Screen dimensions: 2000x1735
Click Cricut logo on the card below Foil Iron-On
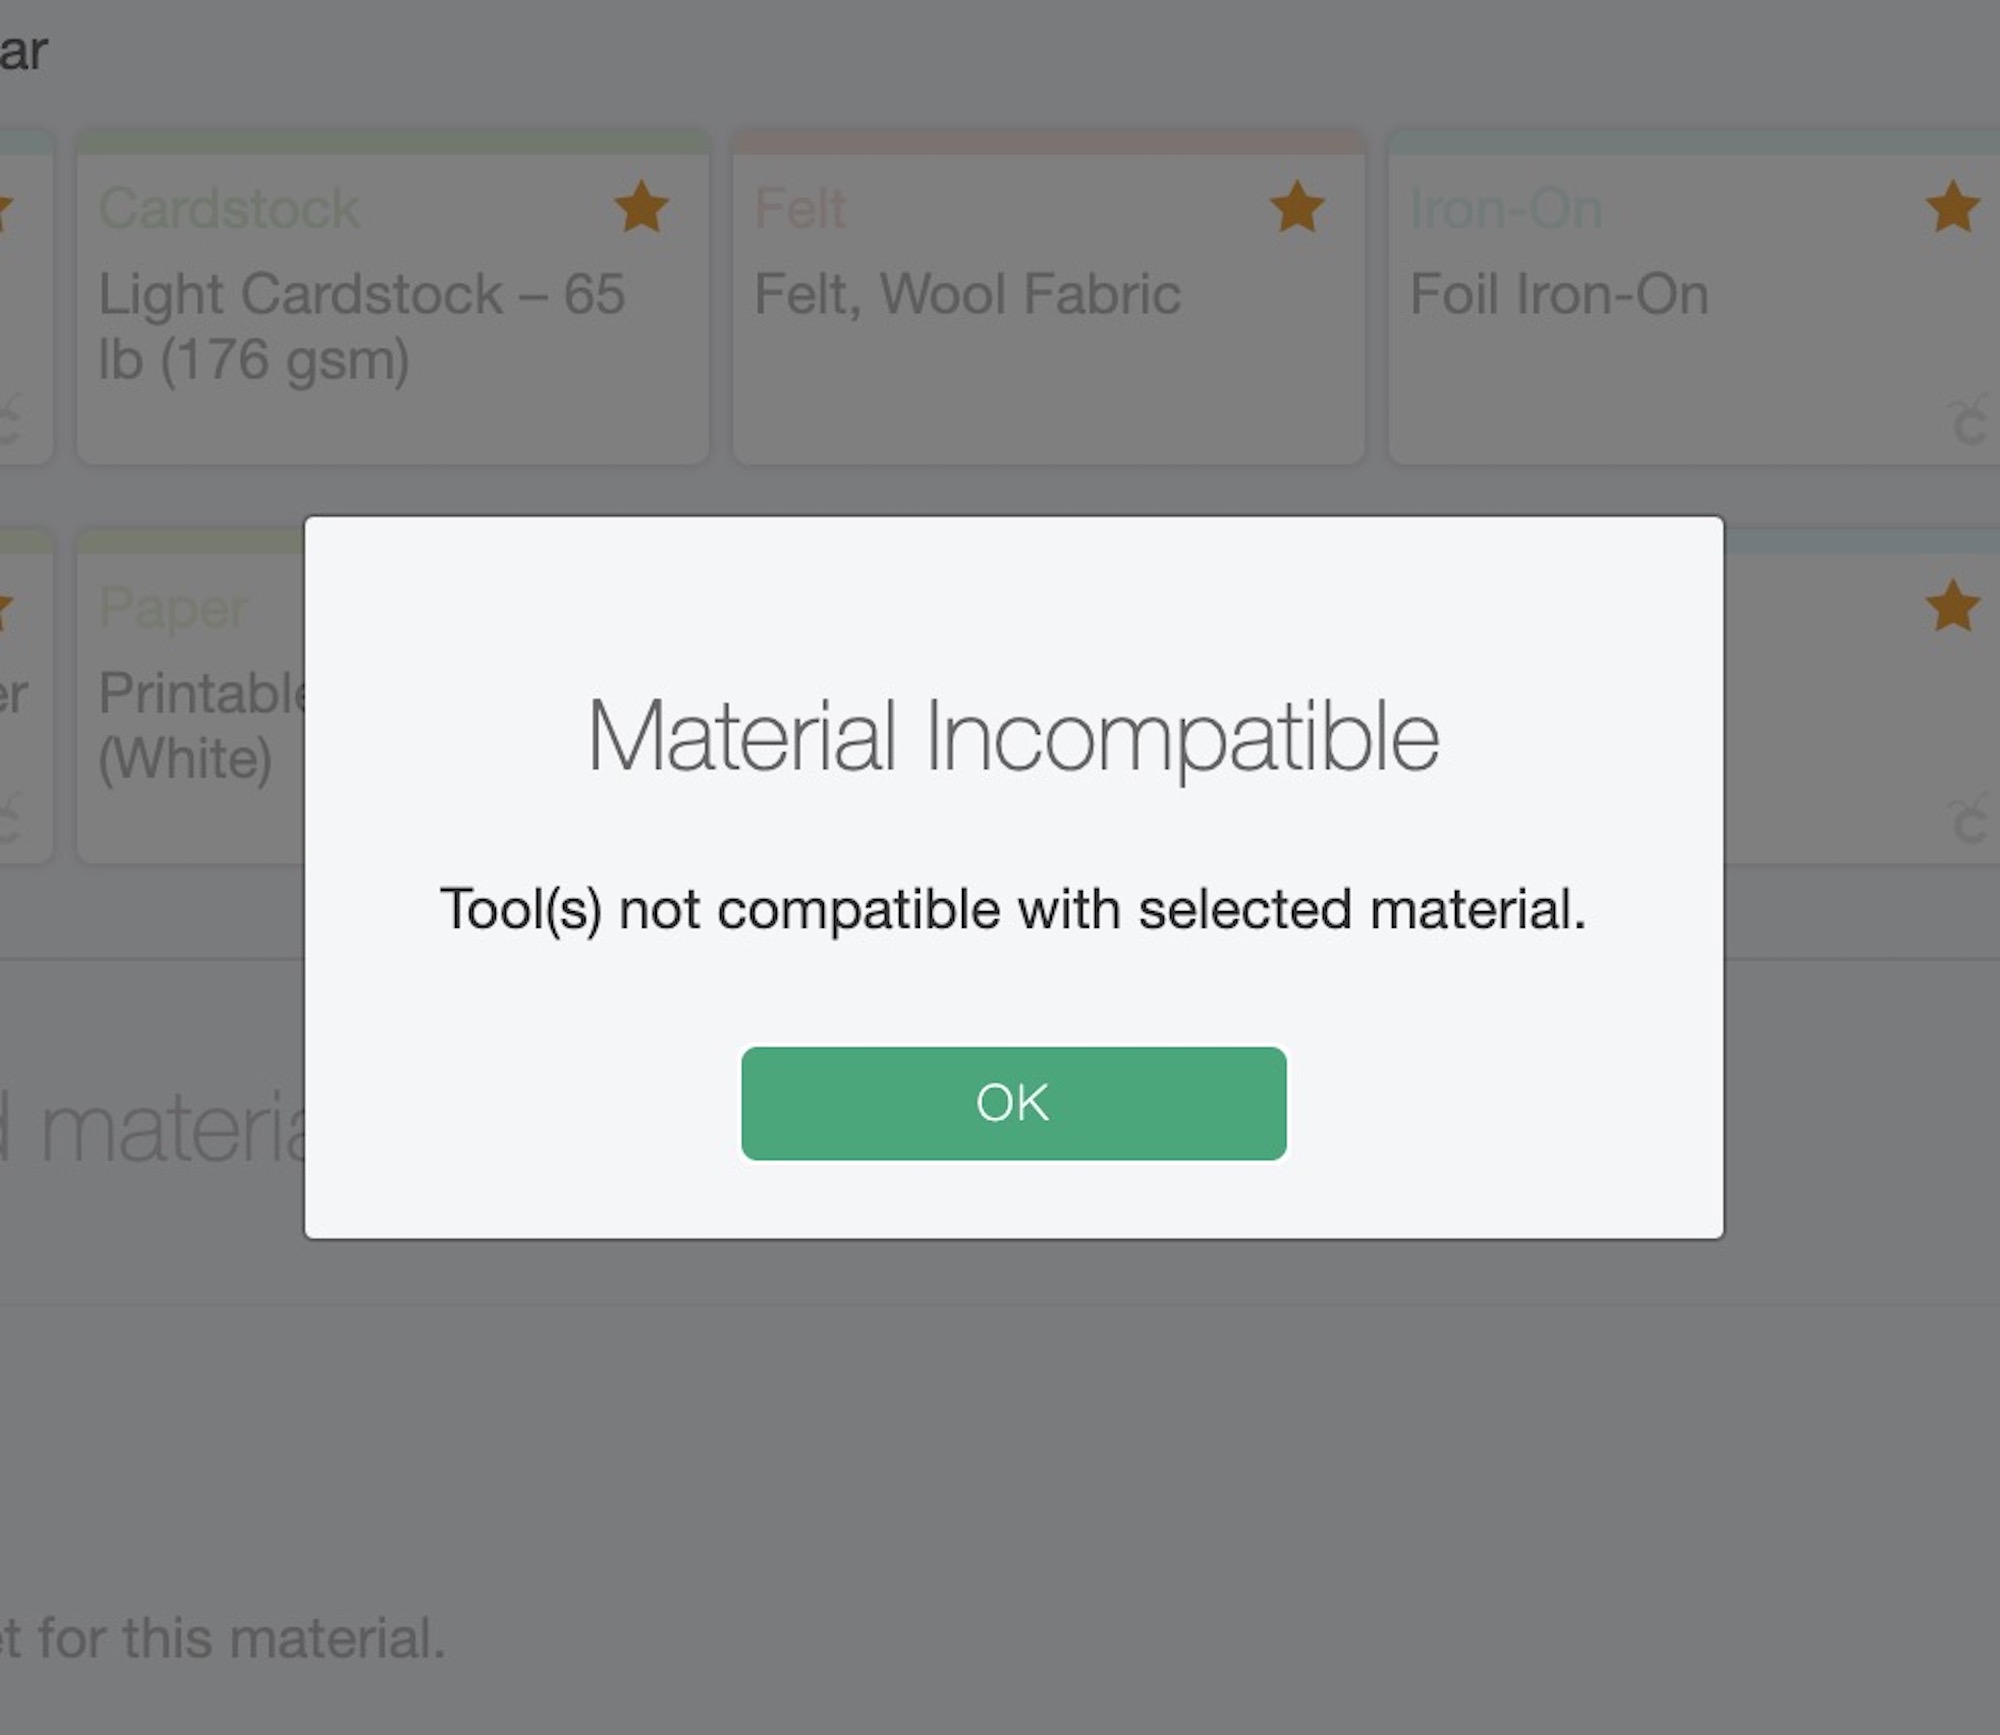point(1968,820)
